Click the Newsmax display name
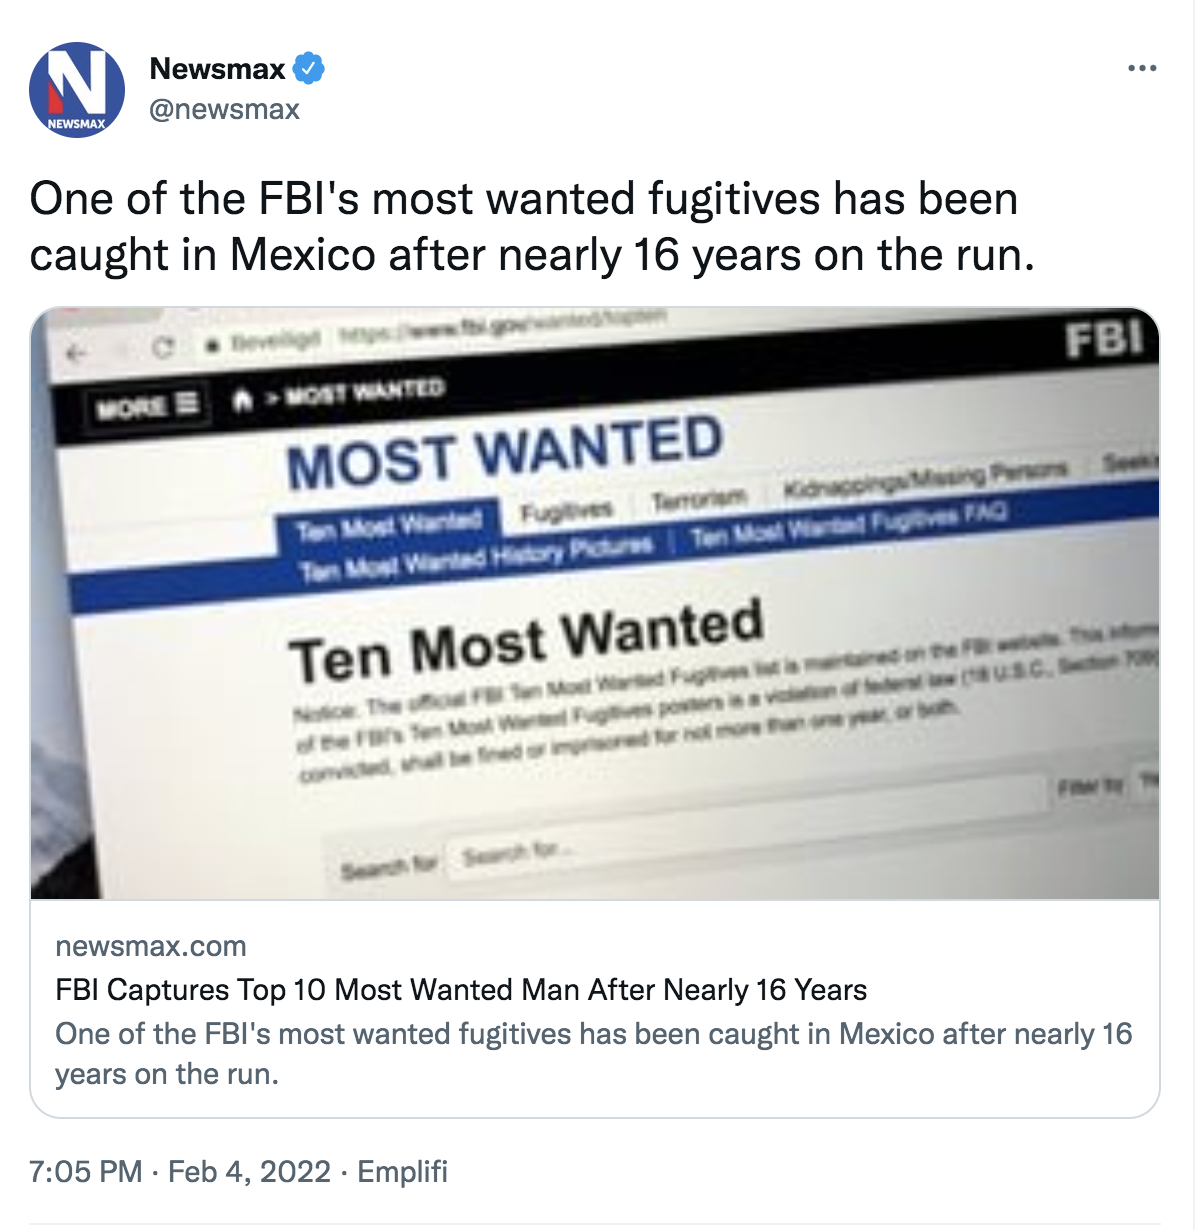 pos(218,69)
